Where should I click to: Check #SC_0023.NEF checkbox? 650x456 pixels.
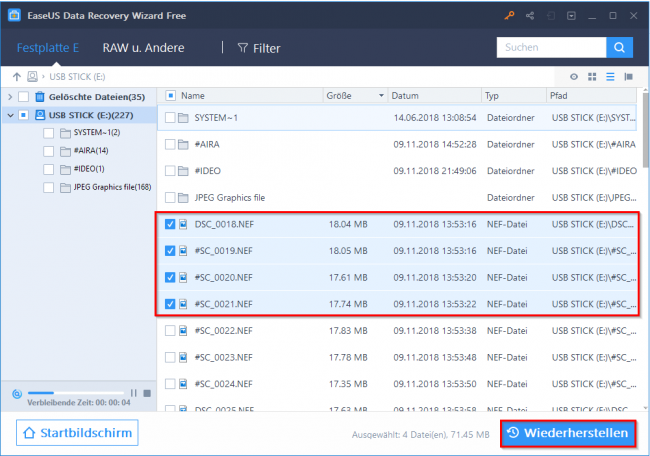point(170,357)
